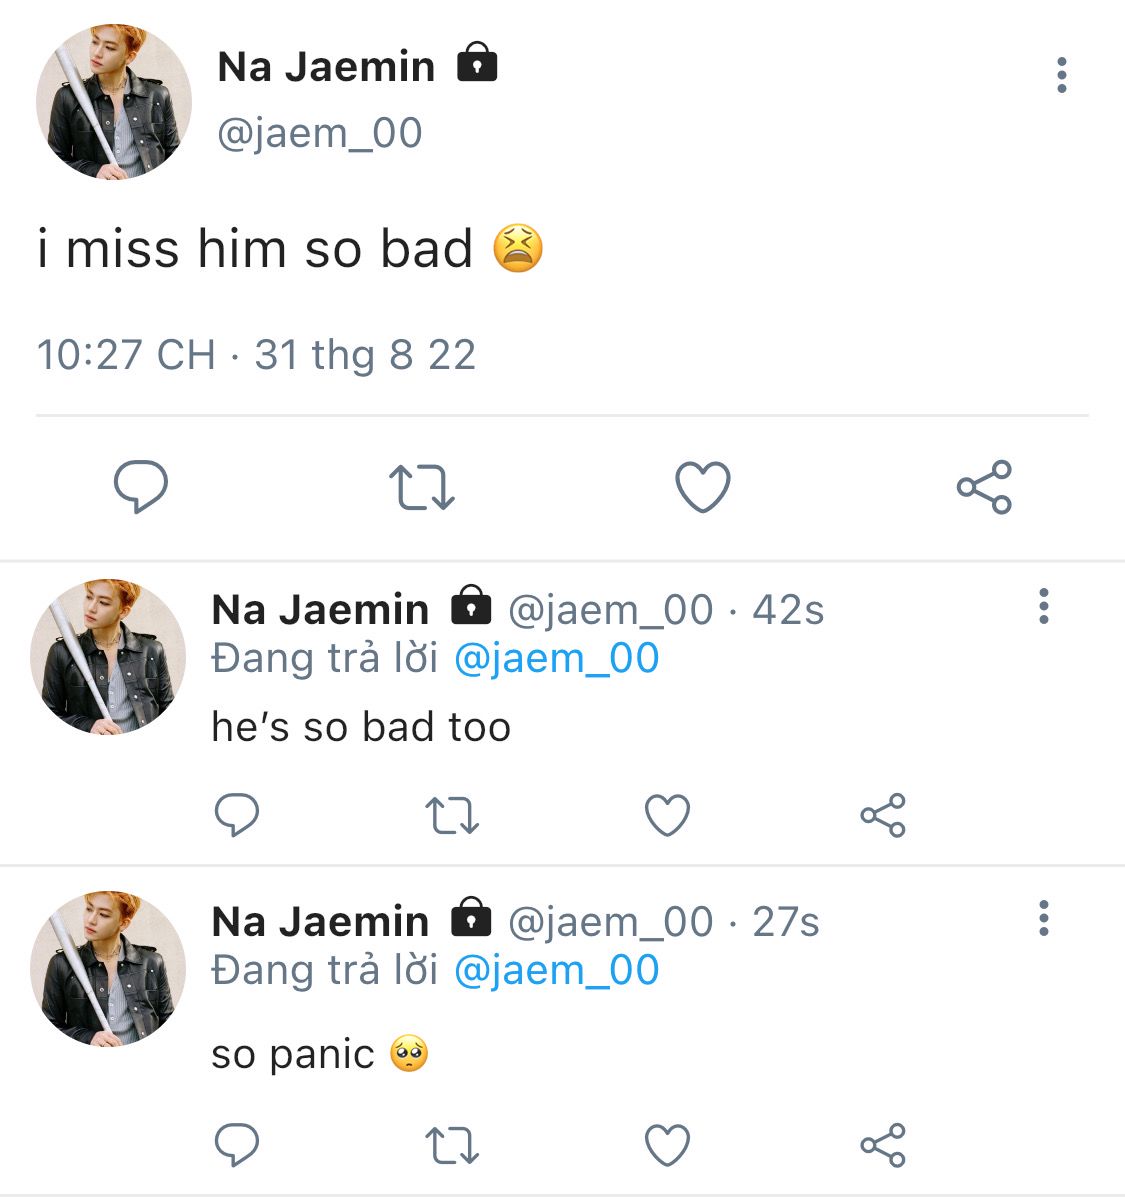Share the 'i miss him so bad' tweet
Image resolution: width=1125 pixels, height=1197 pixels.
pyautogui.click(x=984, y=487)
